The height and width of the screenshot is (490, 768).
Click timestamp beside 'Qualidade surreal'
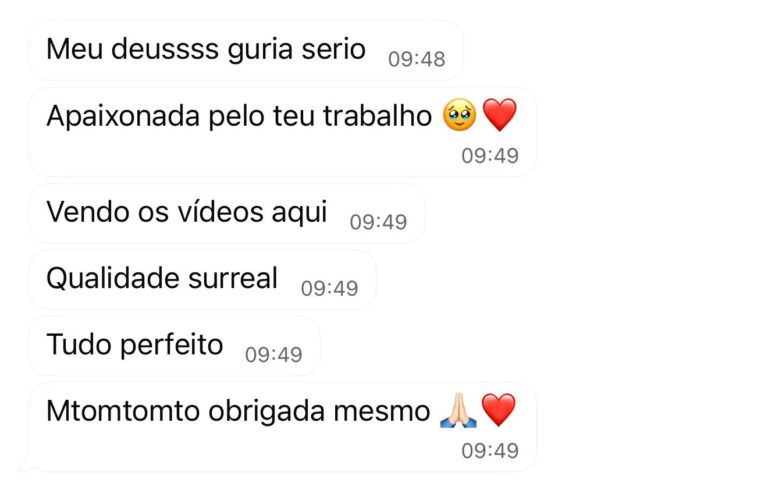coord(329,289)
